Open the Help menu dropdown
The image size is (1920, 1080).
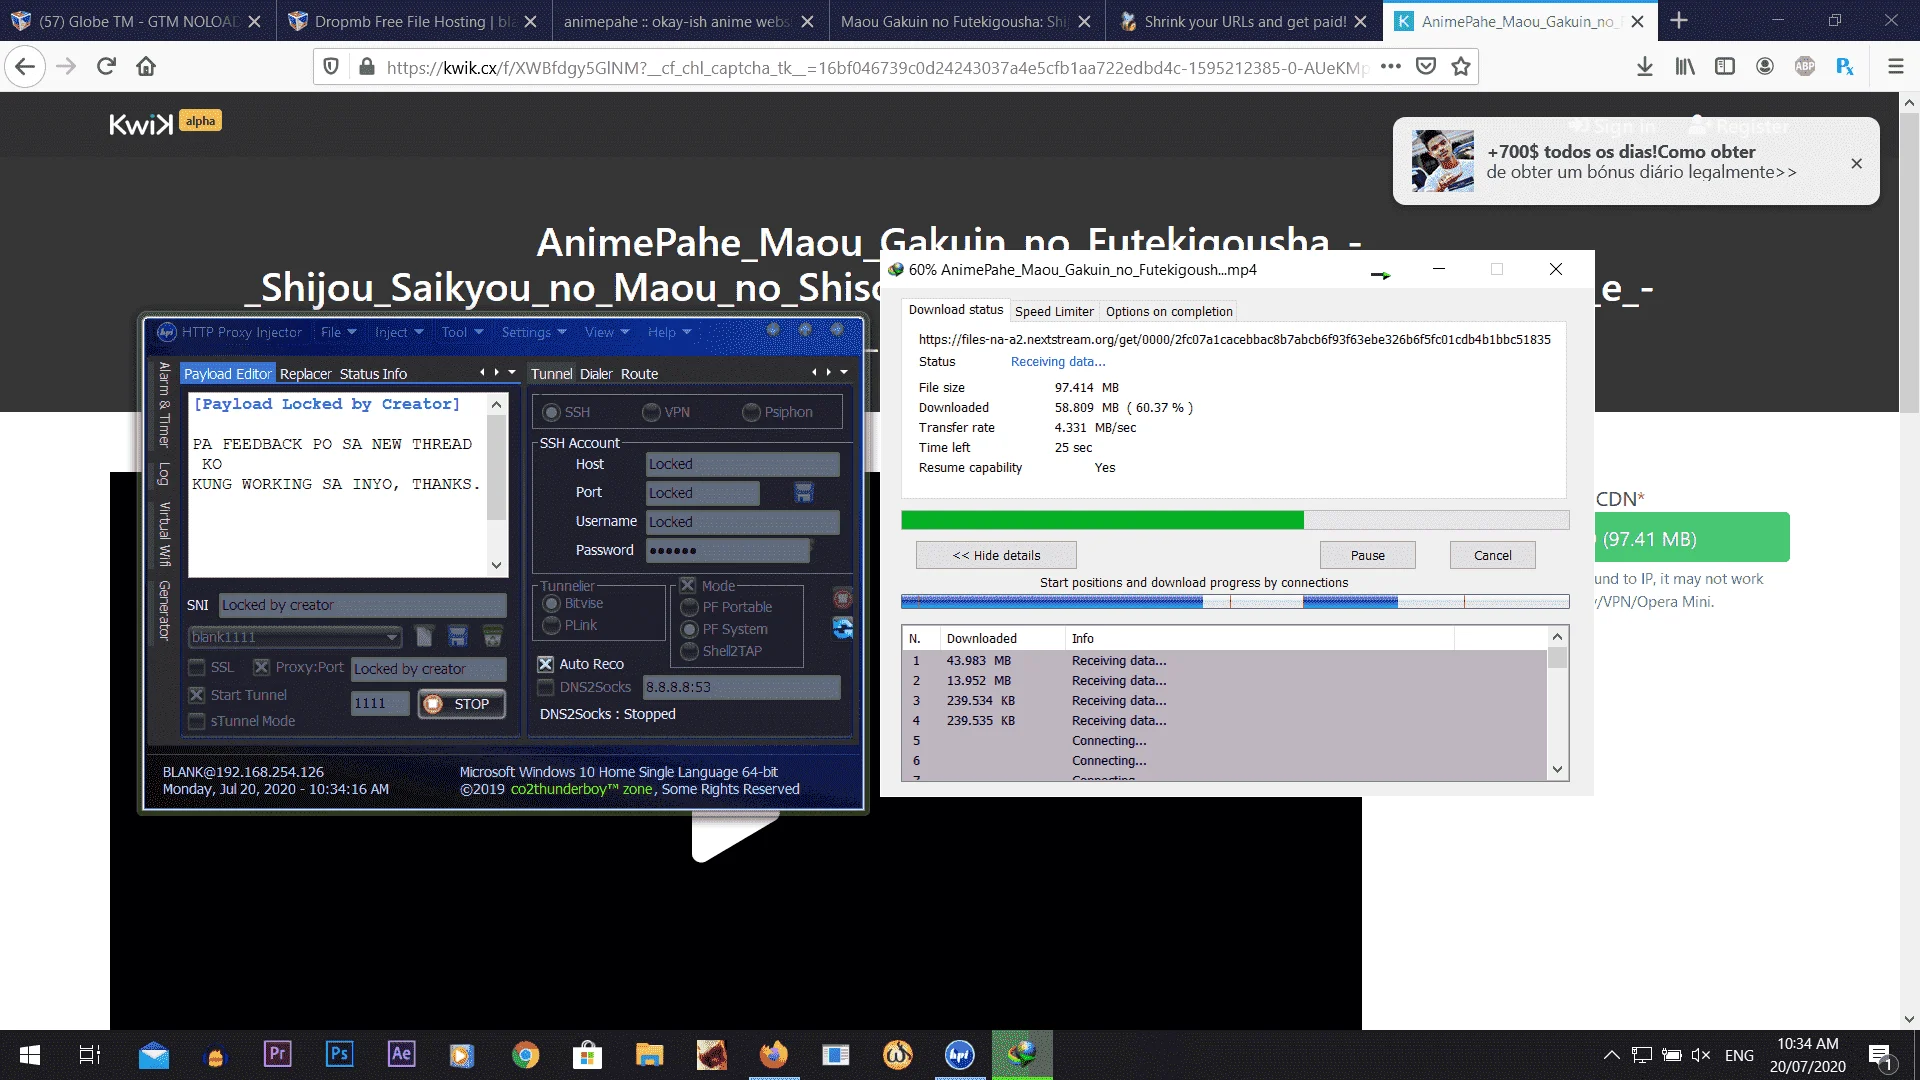pyautogui.click(x=669, y=332)
